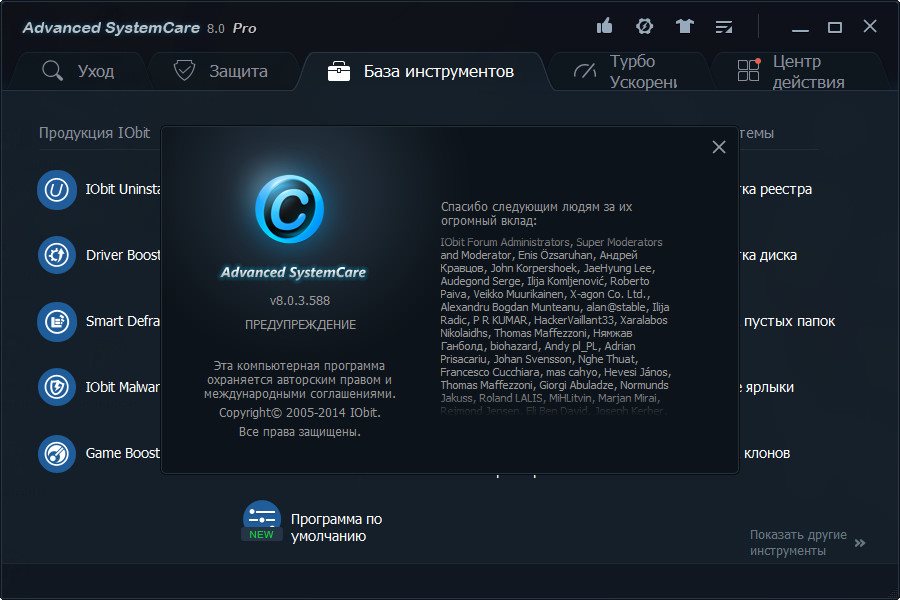
Task: Show other tools via Показать другие инструменты
Action: 798,543
